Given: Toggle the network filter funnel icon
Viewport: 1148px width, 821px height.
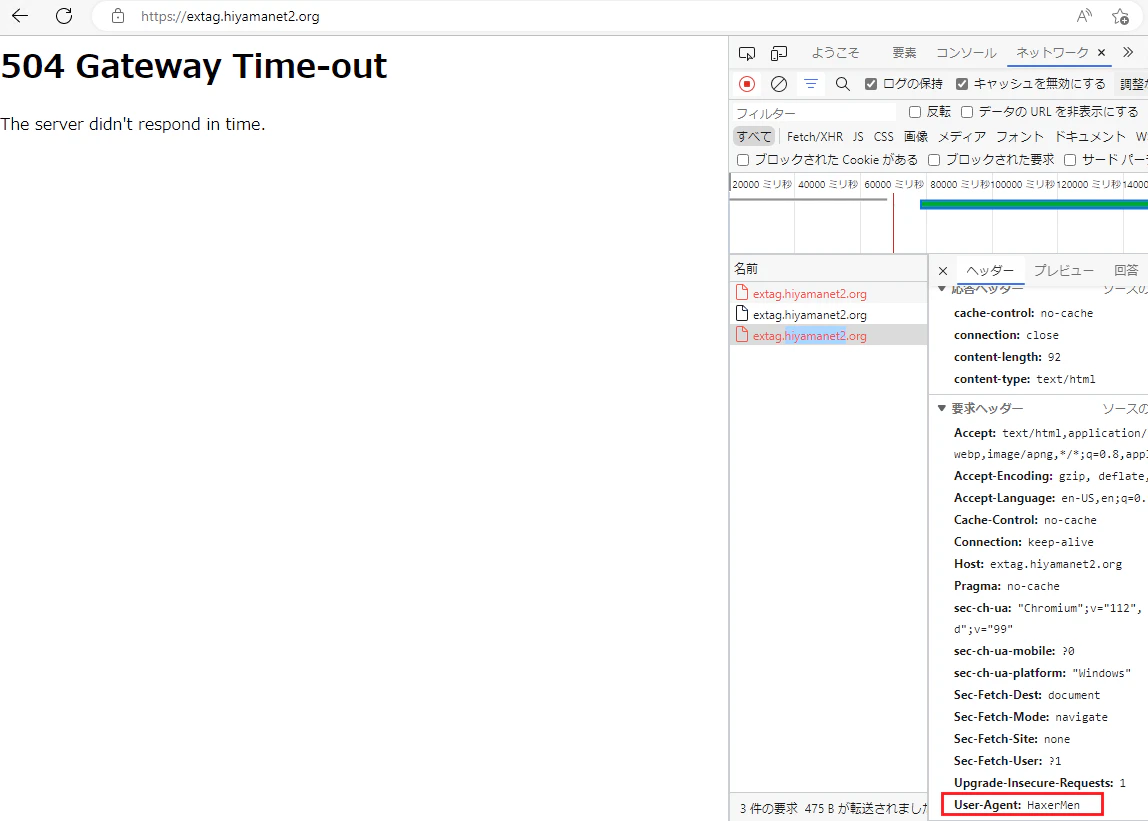Looking at the screenshot, I should pyautogui.click(x=810, y=84).
